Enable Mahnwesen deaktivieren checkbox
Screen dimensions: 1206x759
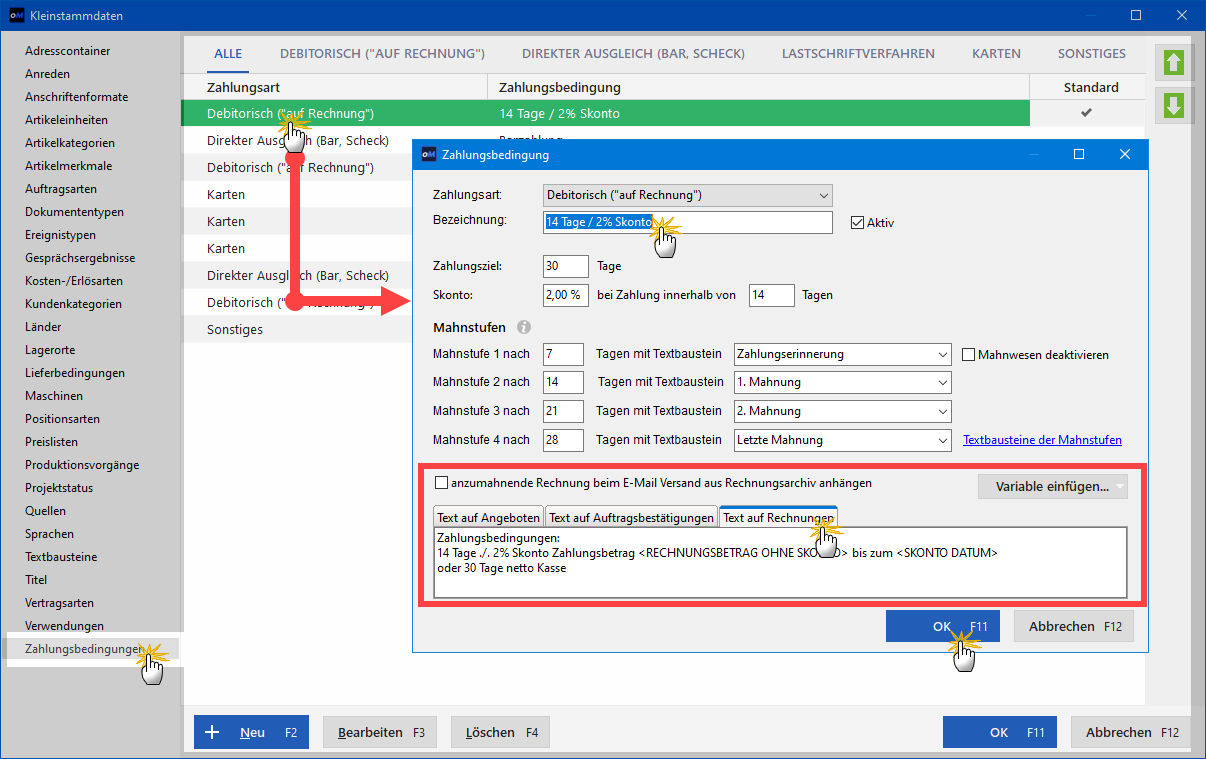tap(968, 354)
